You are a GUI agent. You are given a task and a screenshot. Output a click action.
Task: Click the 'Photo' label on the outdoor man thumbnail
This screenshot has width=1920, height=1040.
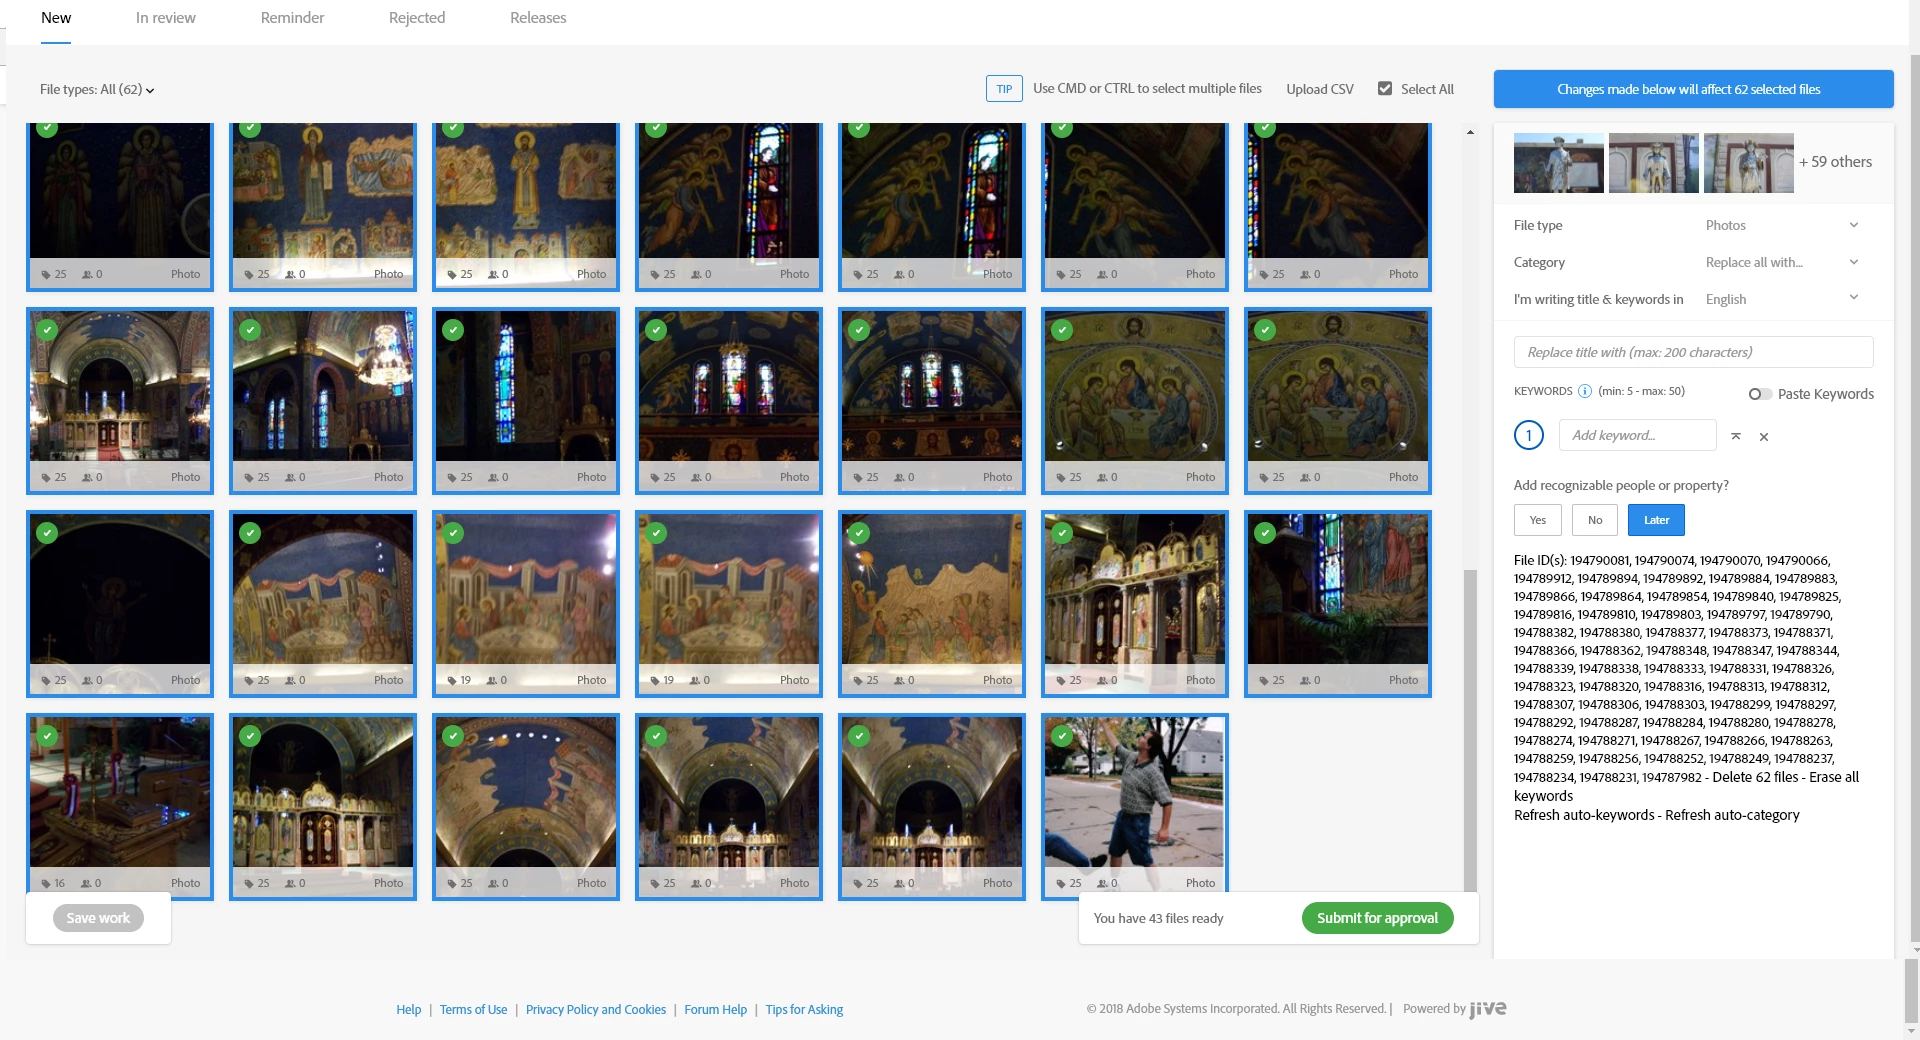tap(1200, 884)
